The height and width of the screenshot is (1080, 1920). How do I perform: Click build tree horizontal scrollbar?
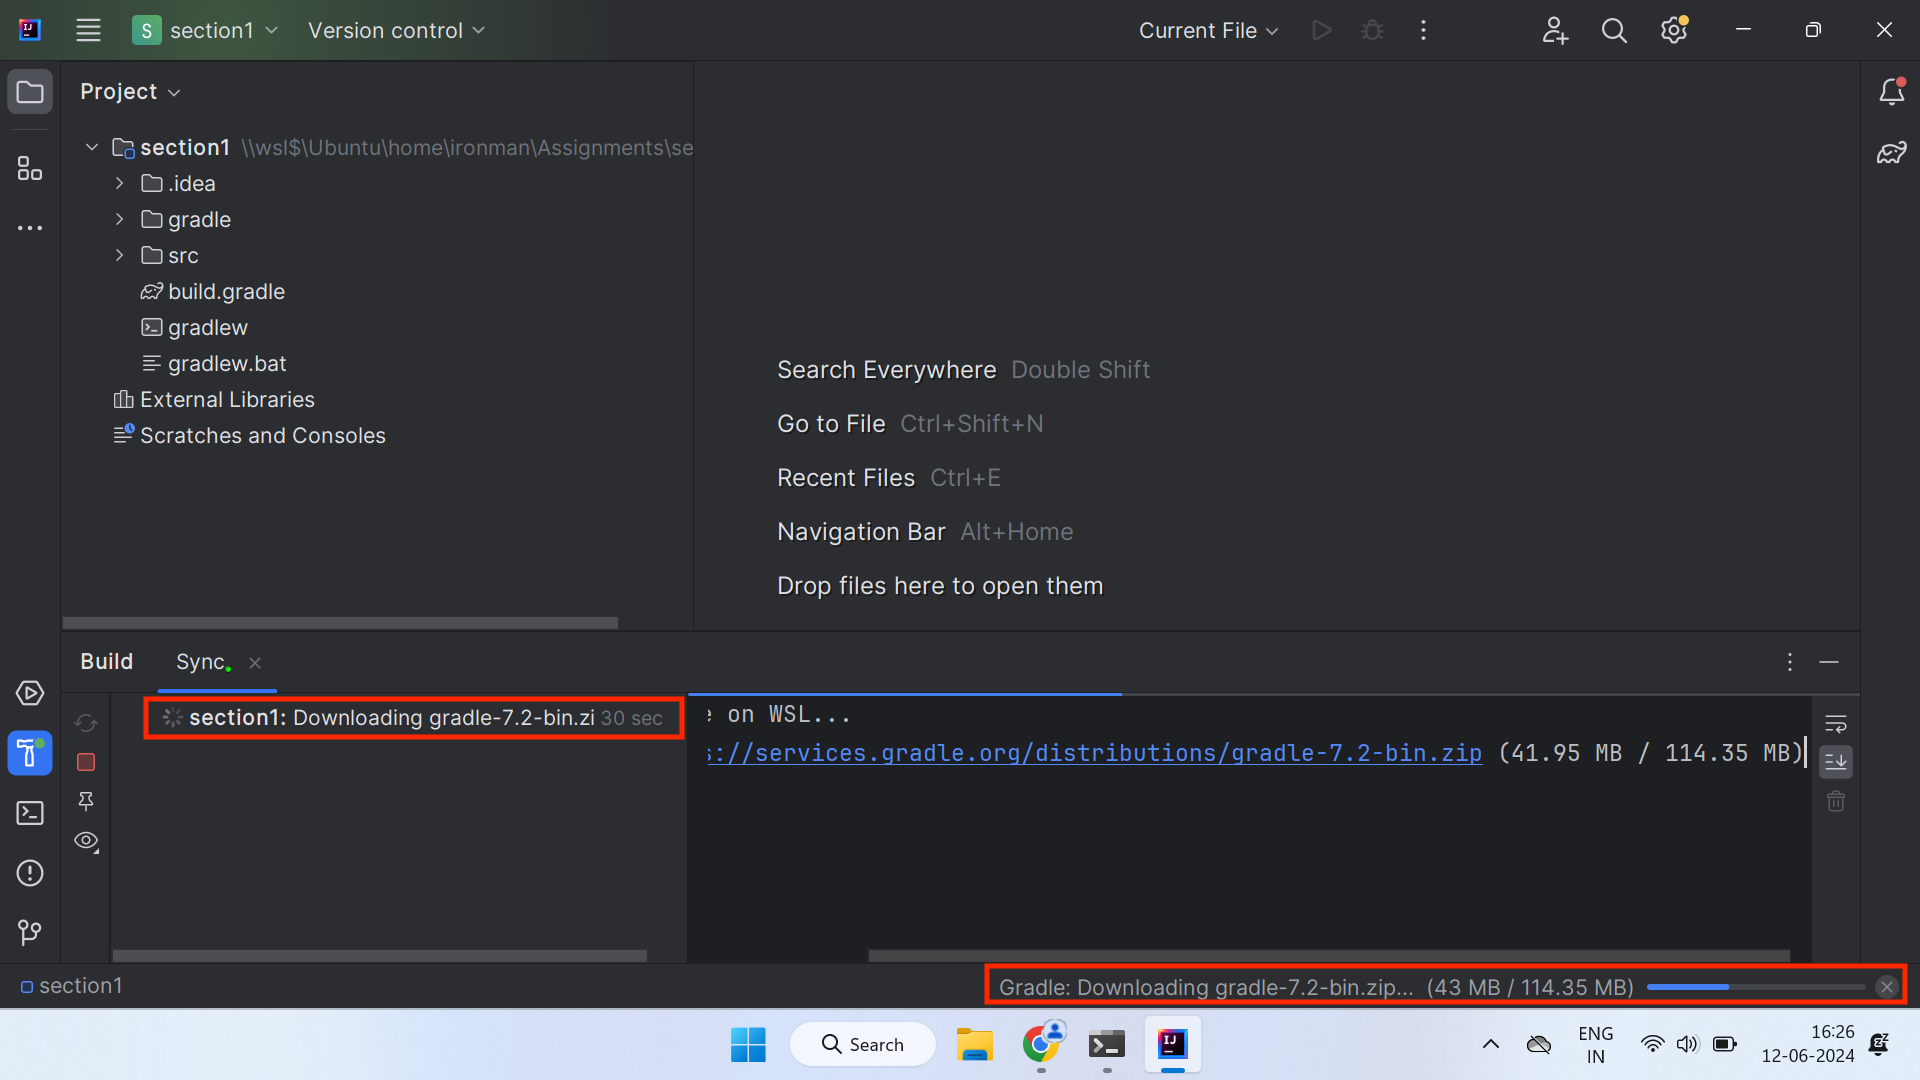pyautogui.click(x=380, y=956)
